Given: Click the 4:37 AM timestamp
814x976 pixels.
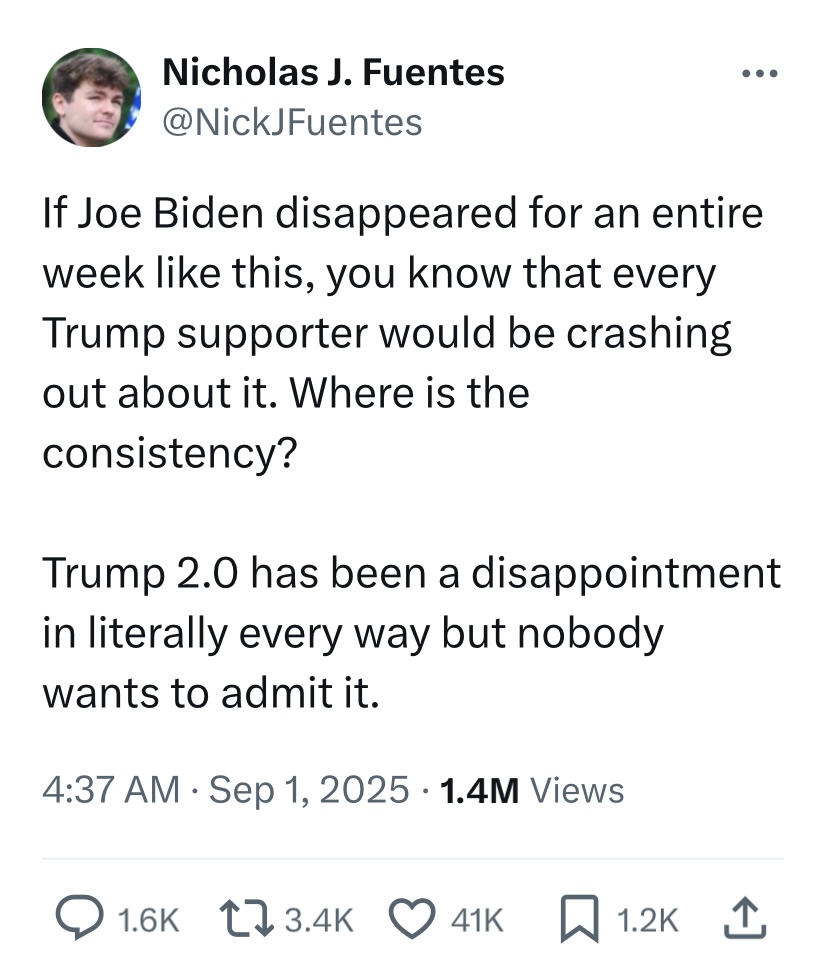Looking at the screenshot, I should (x=111, y=790).
